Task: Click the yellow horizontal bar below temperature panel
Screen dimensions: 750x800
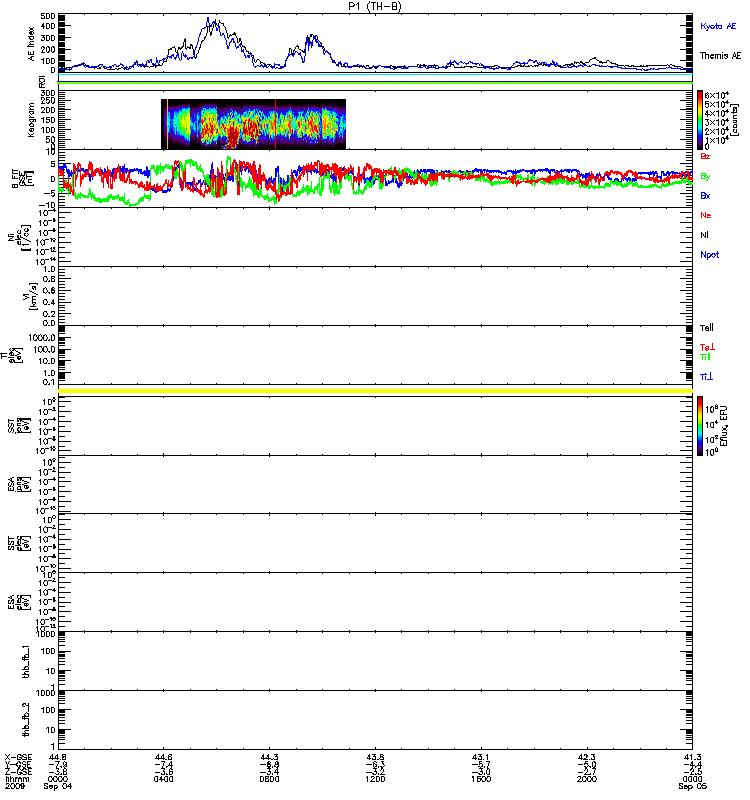Action: [375, 391]
